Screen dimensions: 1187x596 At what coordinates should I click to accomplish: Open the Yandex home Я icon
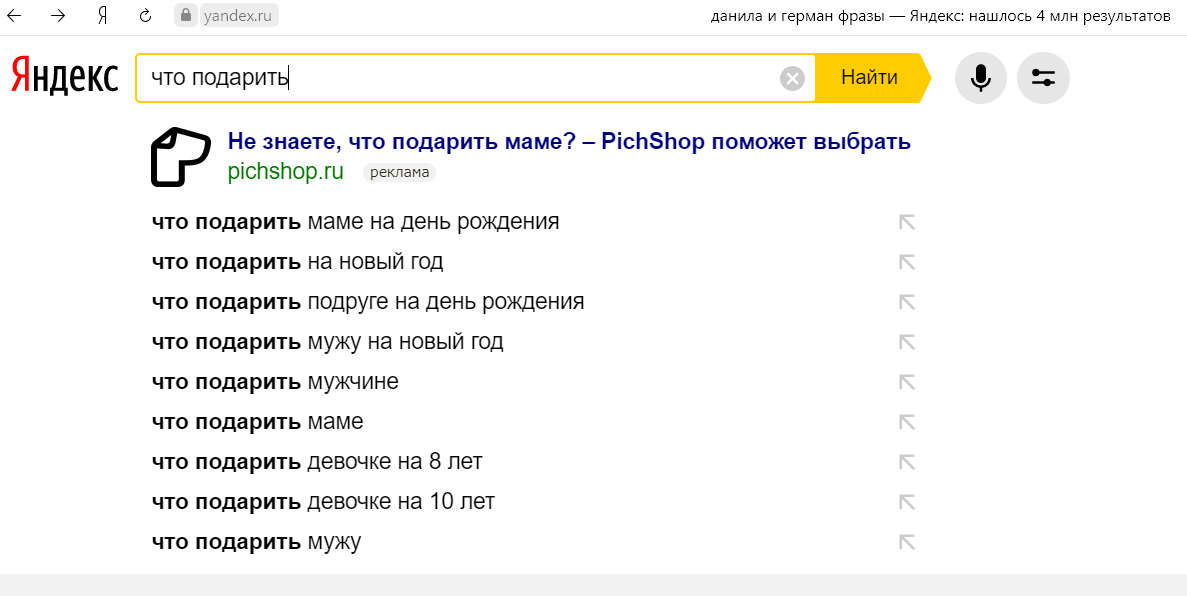point(103,16)
